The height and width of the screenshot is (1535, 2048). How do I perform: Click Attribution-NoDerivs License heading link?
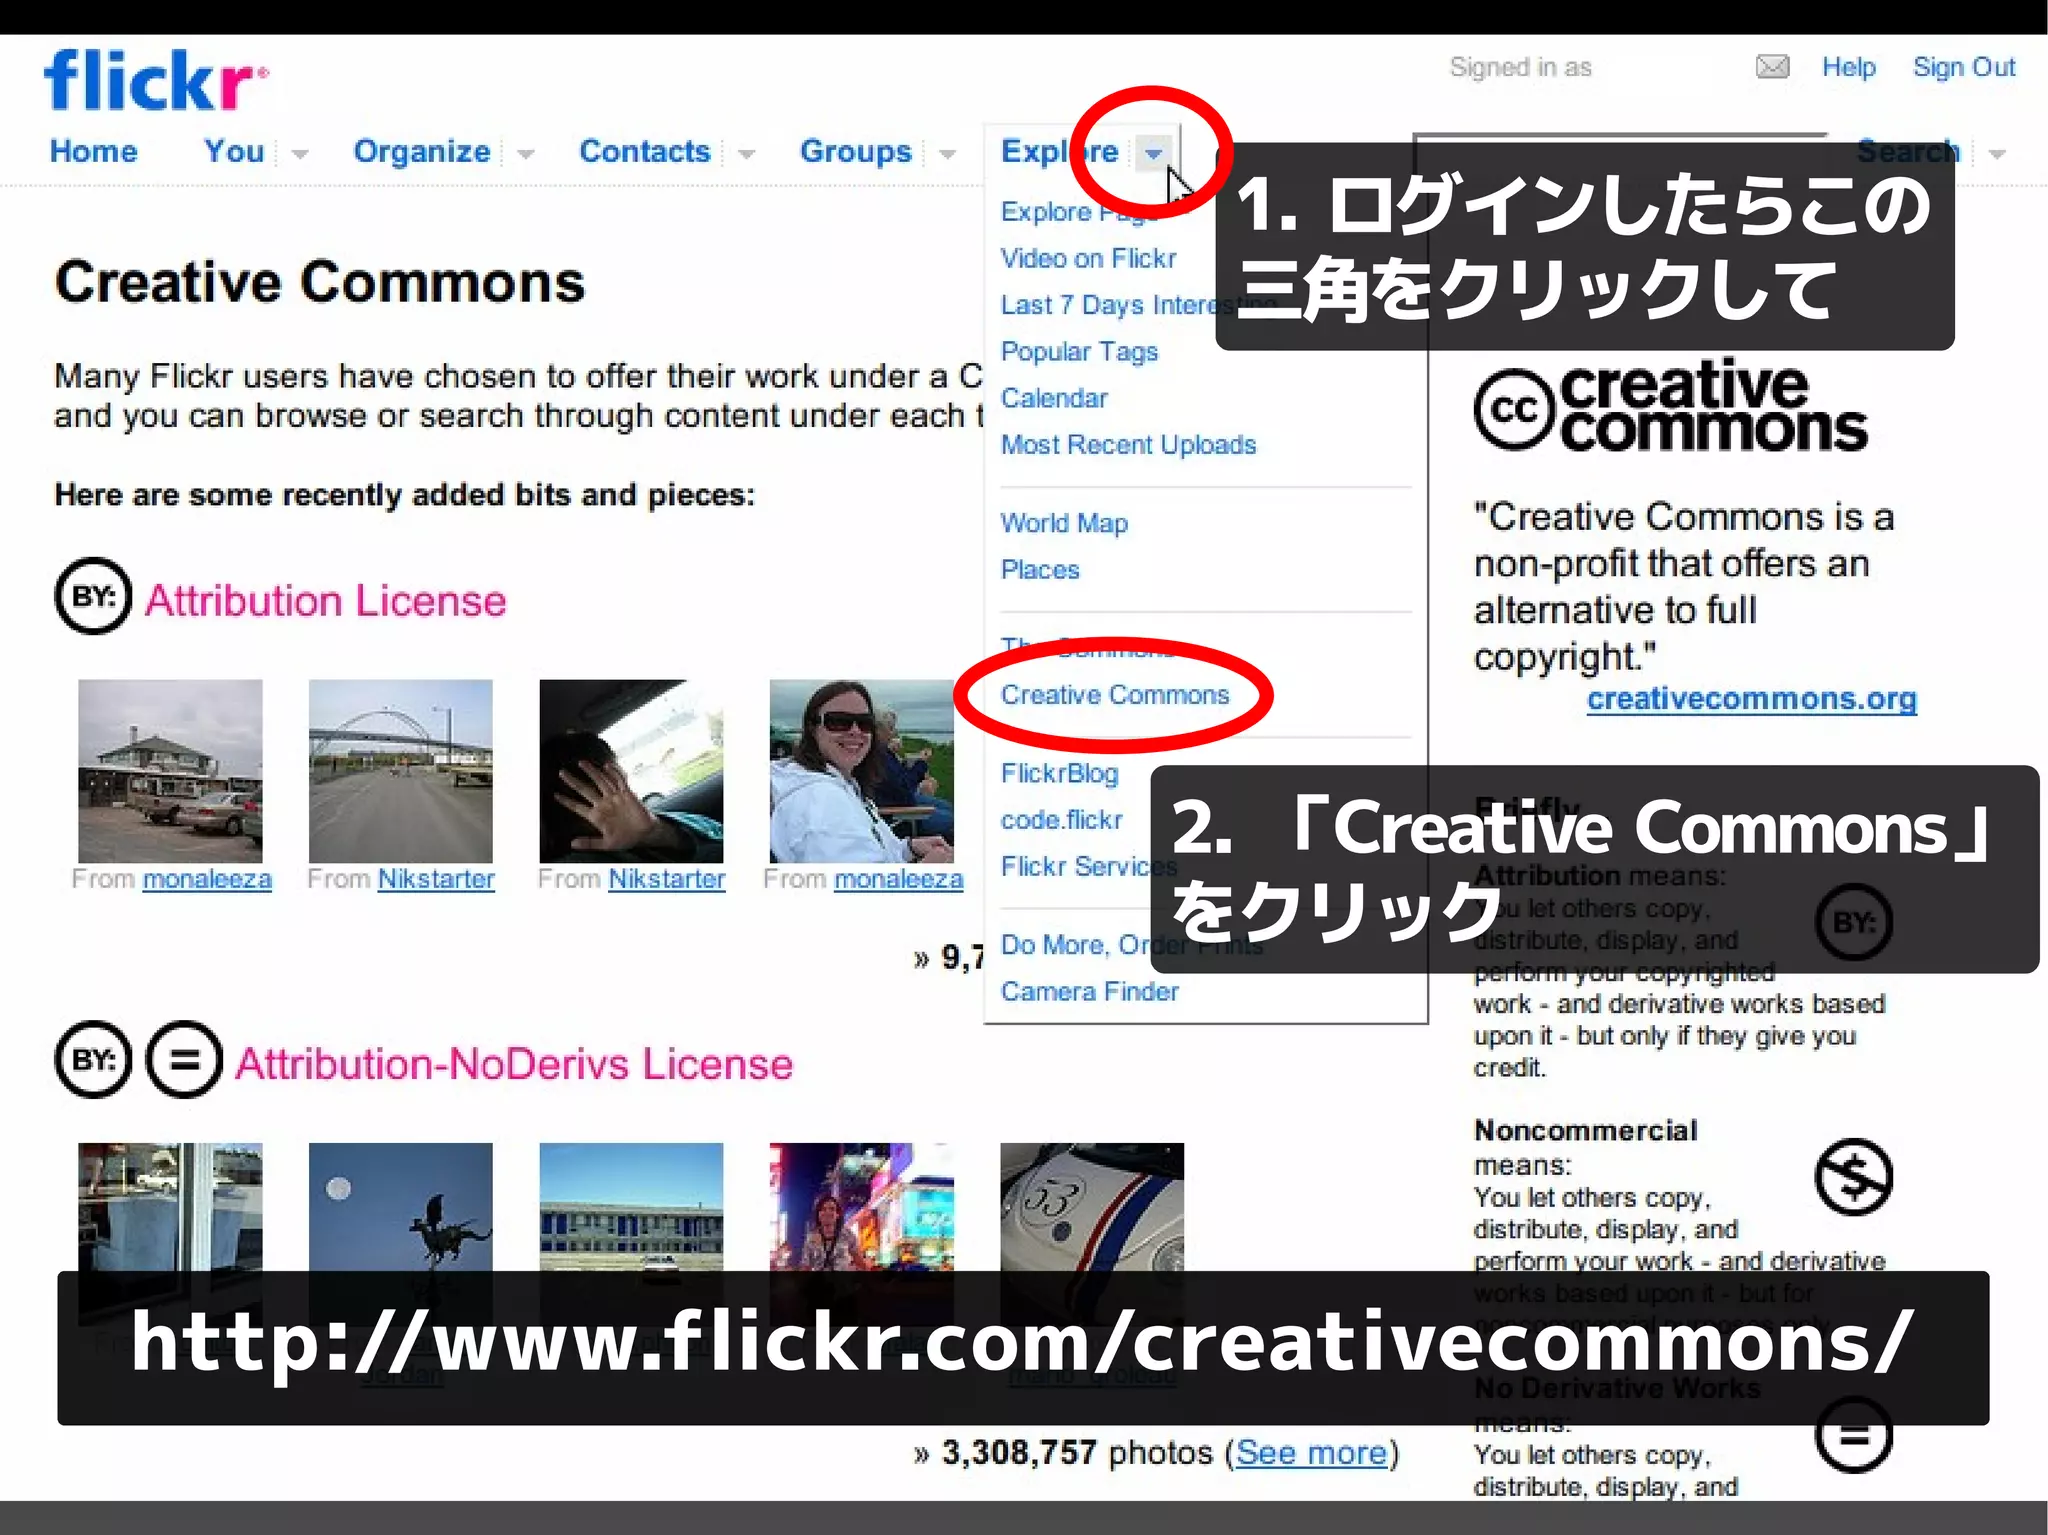(x=514, y=1064)
